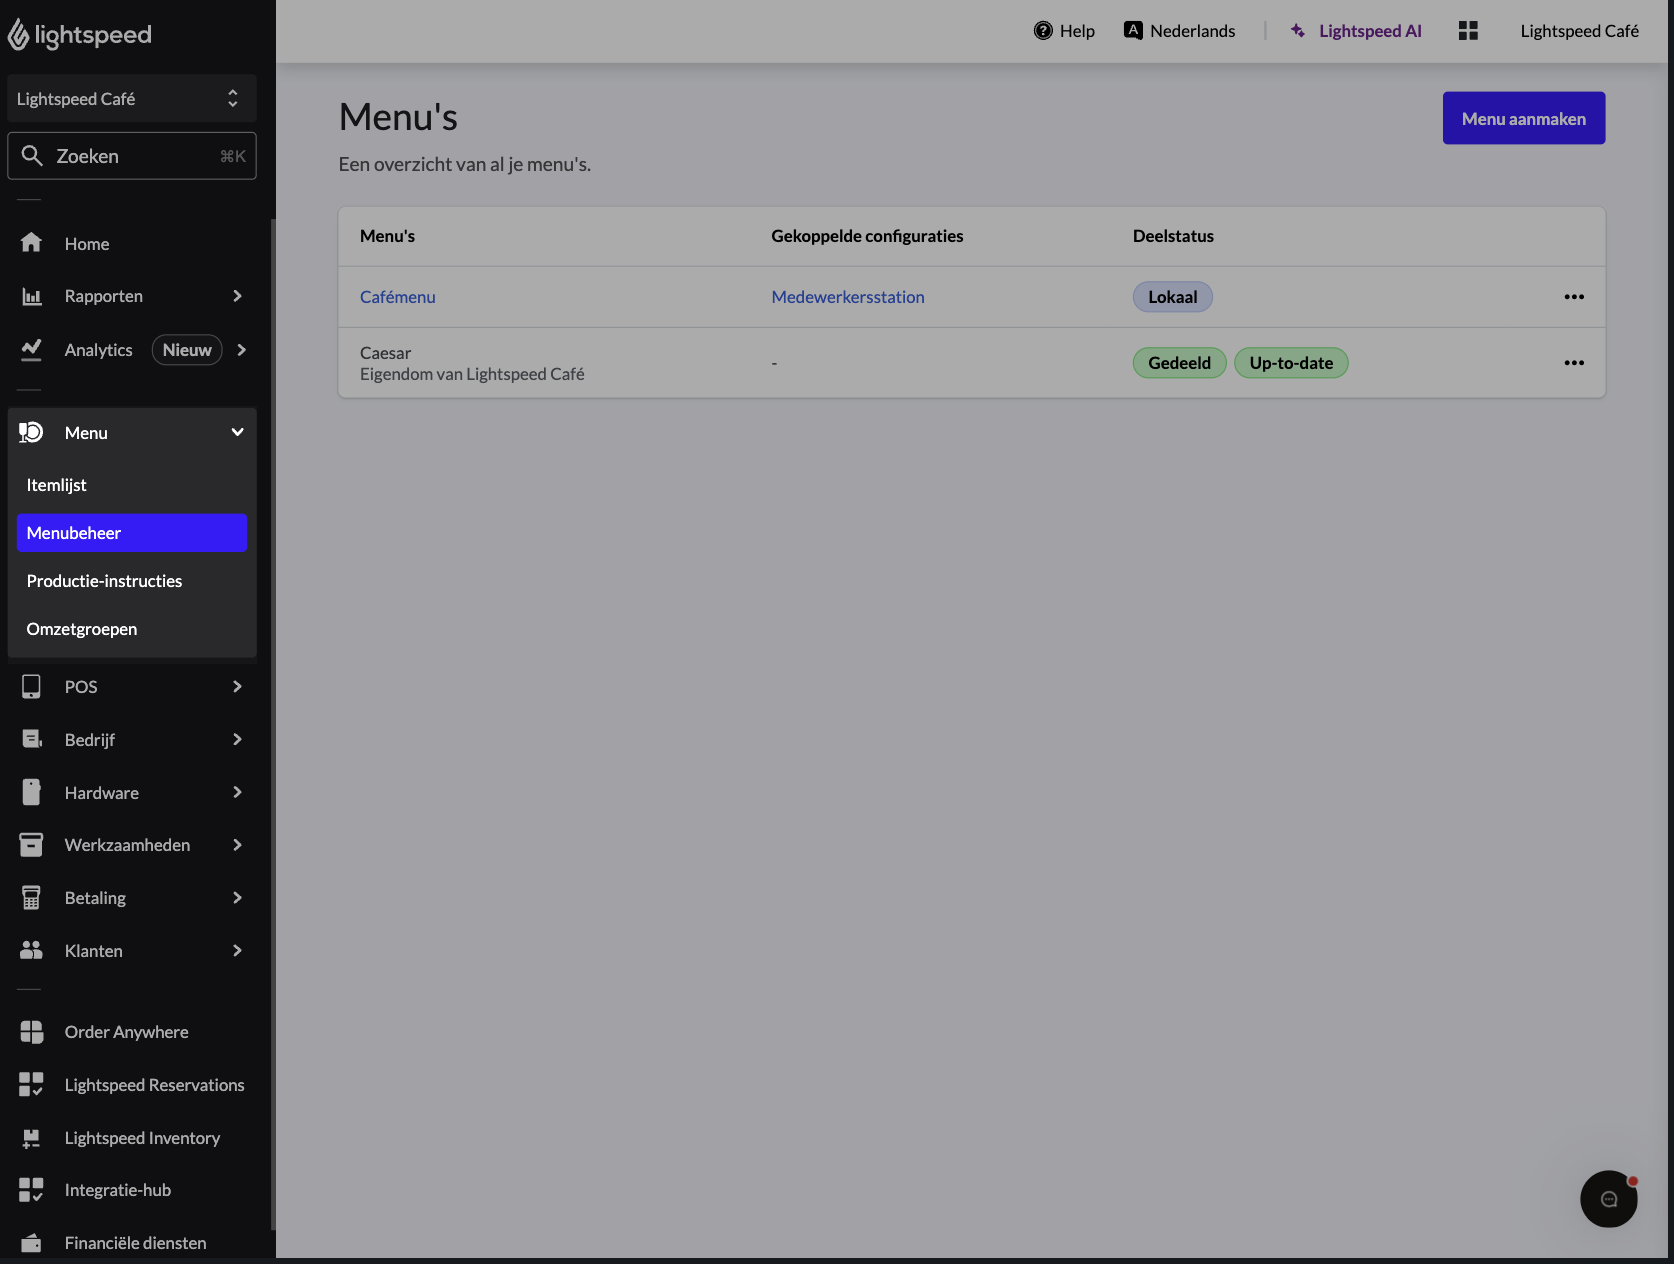Select the Menubeheer menu item
Viewport: 1674px width, 1264px height.
tap(132, 533)
